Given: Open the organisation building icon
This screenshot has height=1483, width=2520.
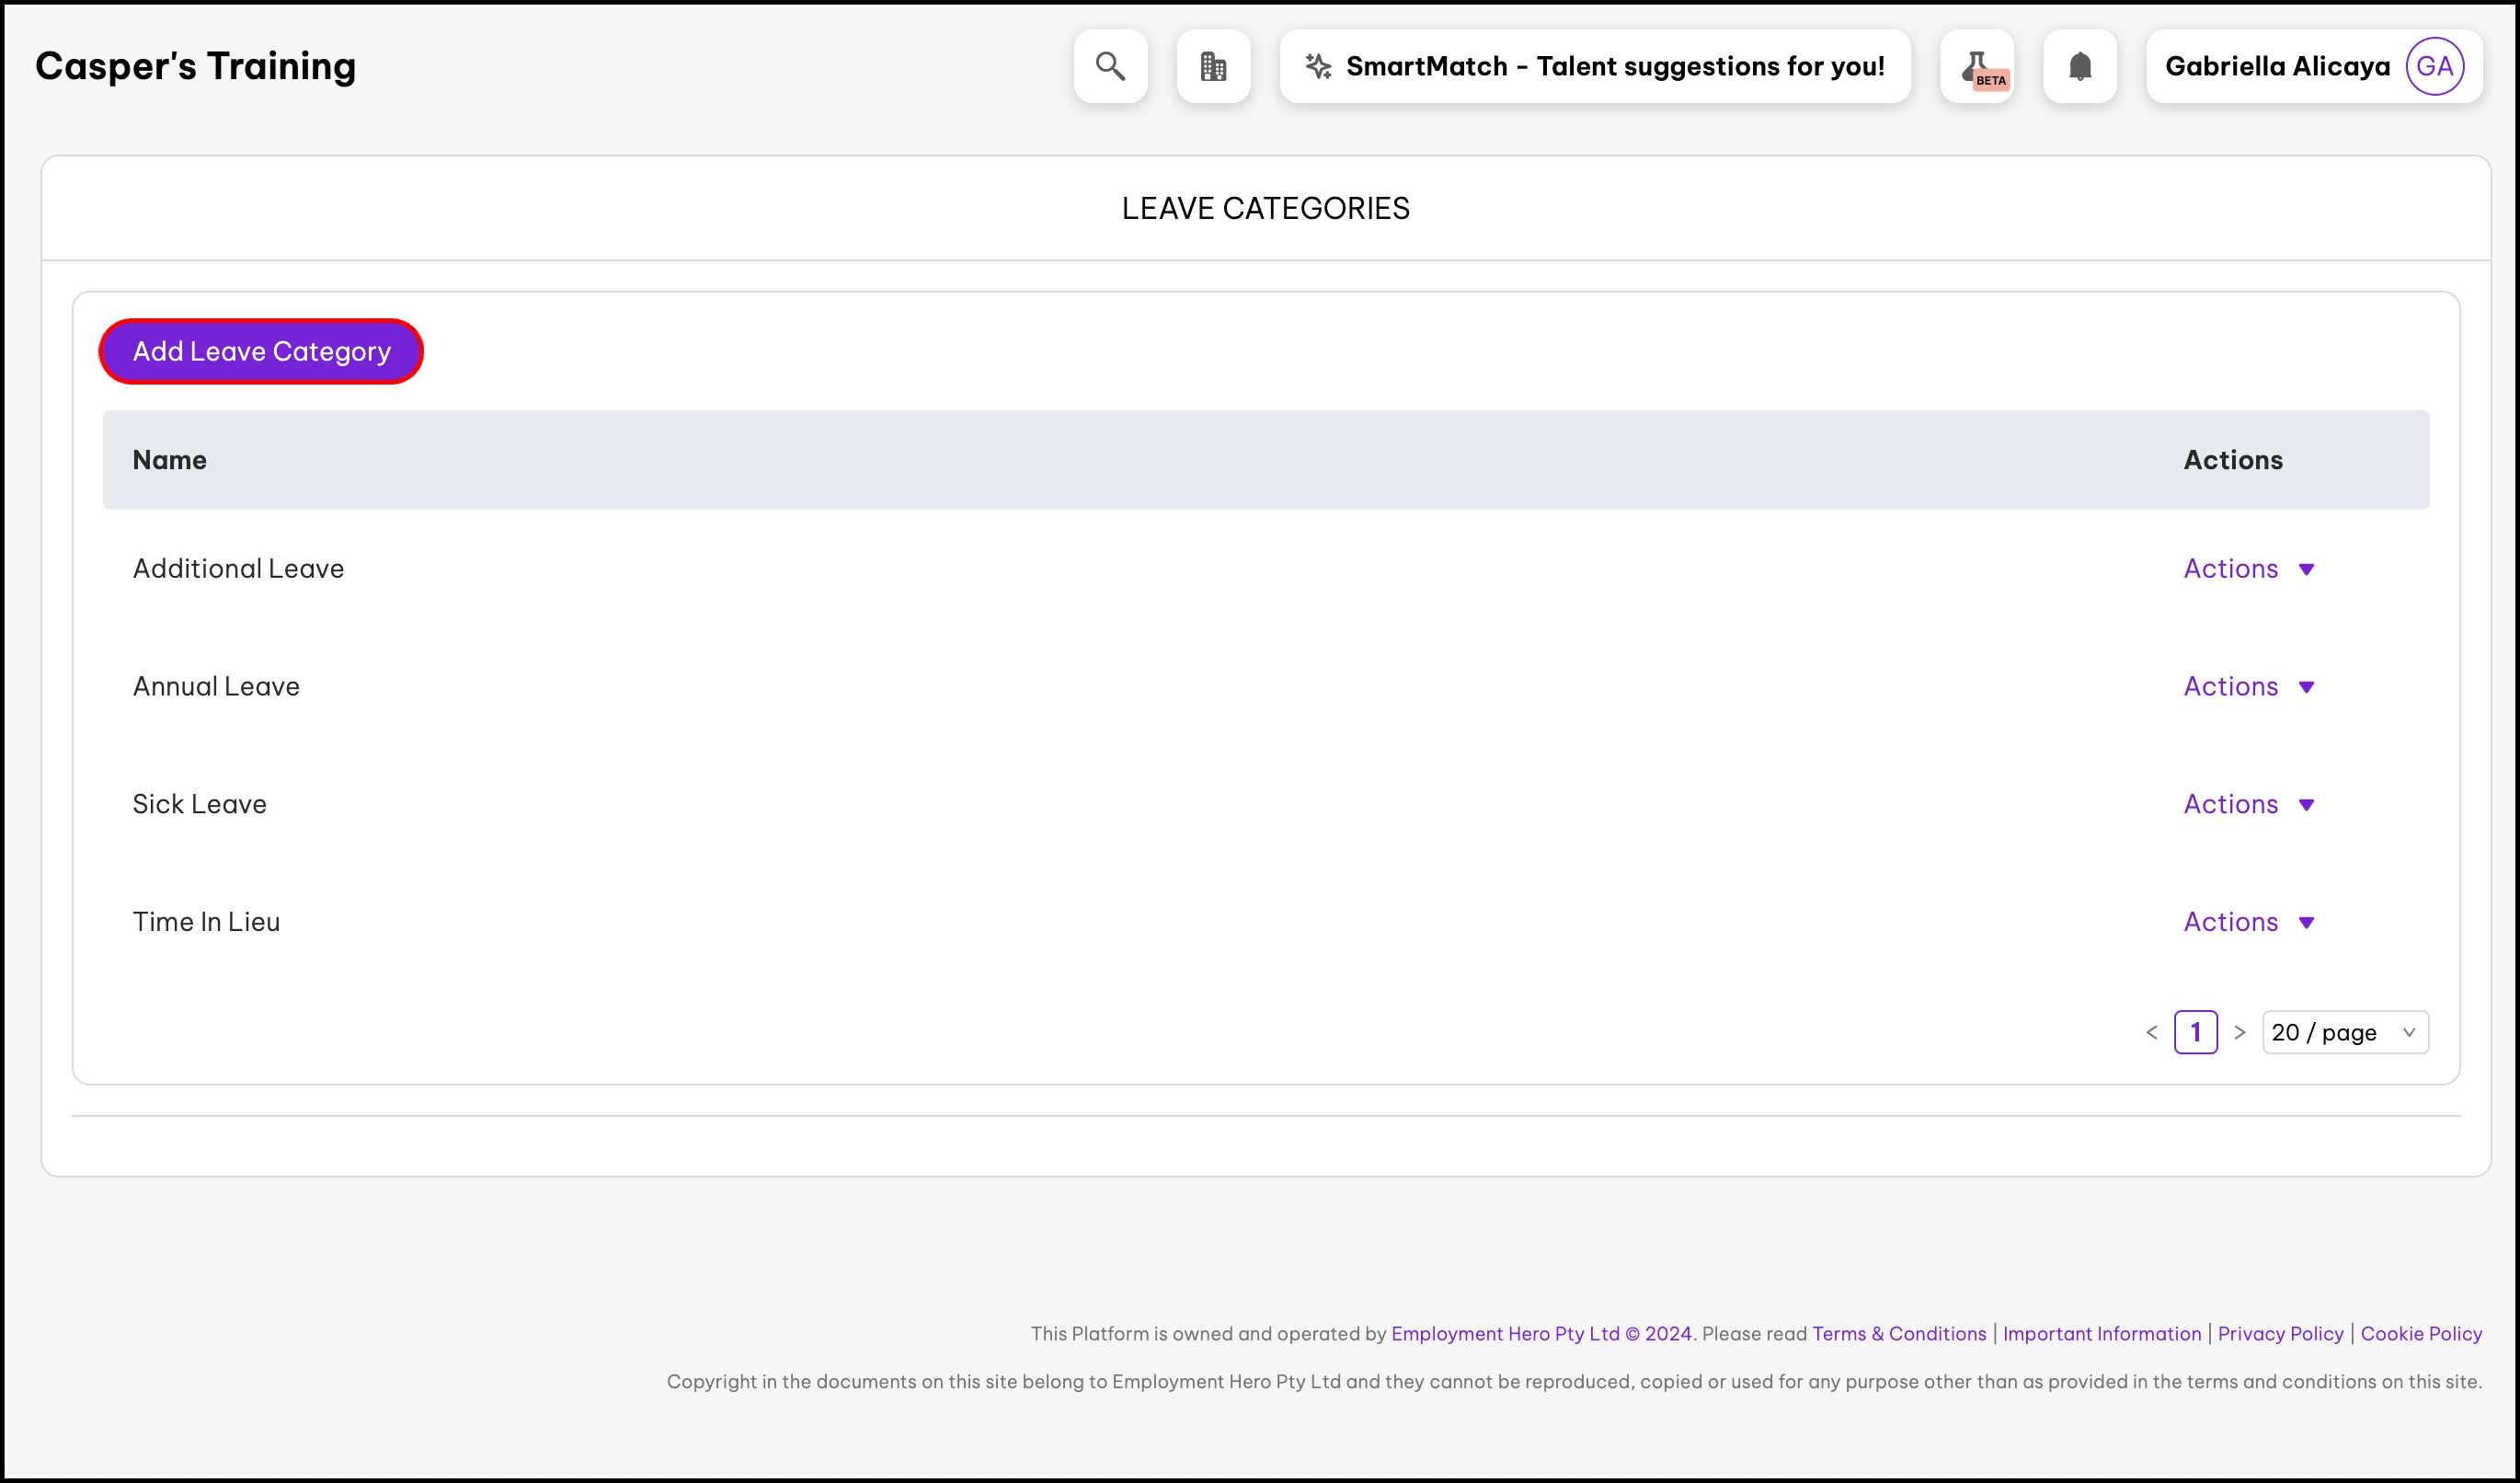Looking at the screenshot, I should click(x=1213, y=66).
